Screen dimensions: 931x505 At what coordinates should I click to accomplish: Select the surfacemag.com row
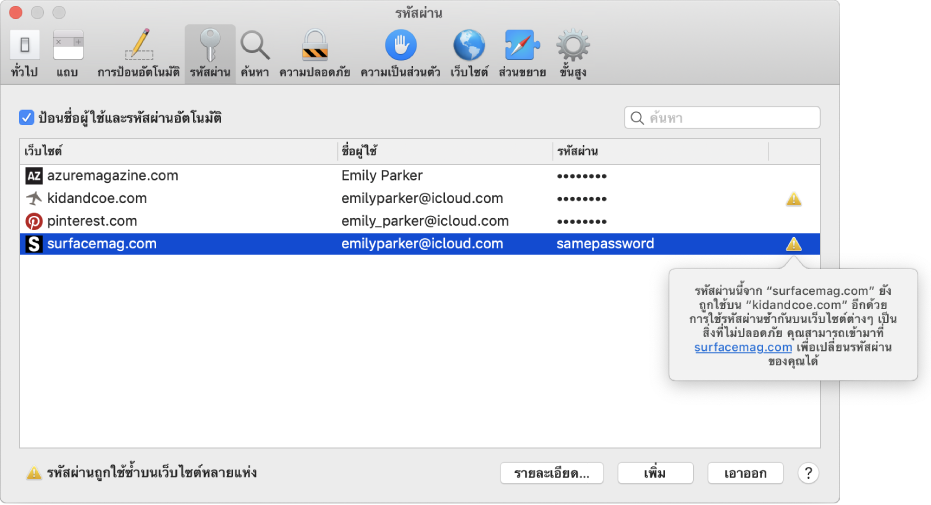(x=420, y=244)
